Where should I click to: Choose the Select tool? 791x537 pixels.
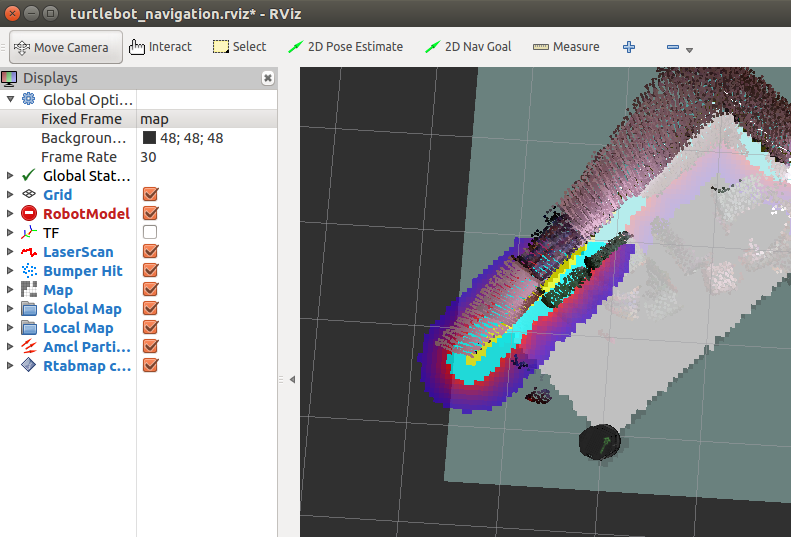click(239, 47)
